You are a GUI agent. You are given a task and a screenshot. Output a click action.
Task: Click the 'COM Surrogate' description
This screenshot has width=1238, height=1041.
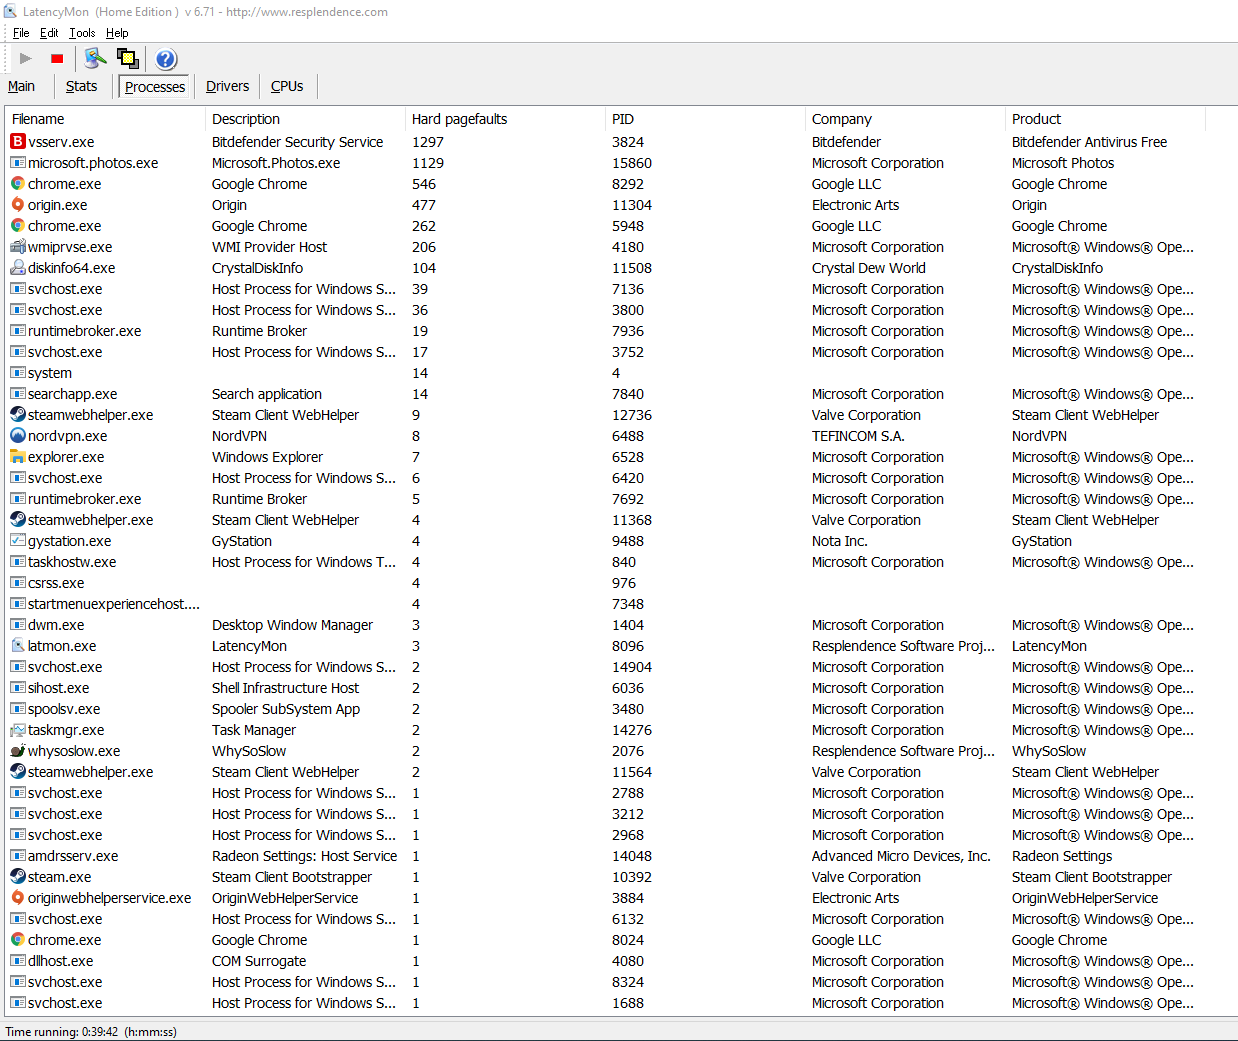(x=259, y=961)
